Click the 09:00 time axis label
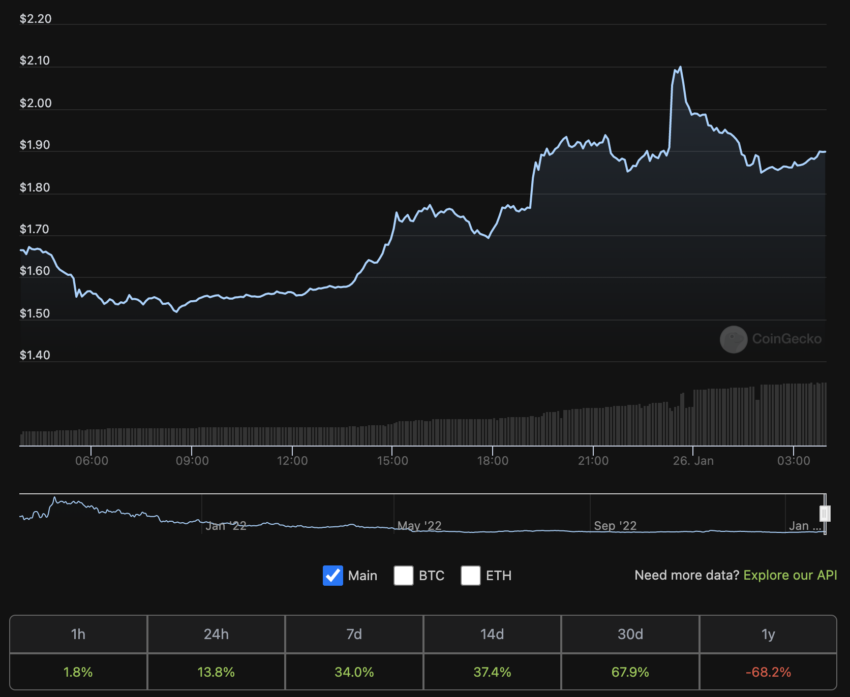The width and height of the screenshot is (850, 697). (192, 461)
